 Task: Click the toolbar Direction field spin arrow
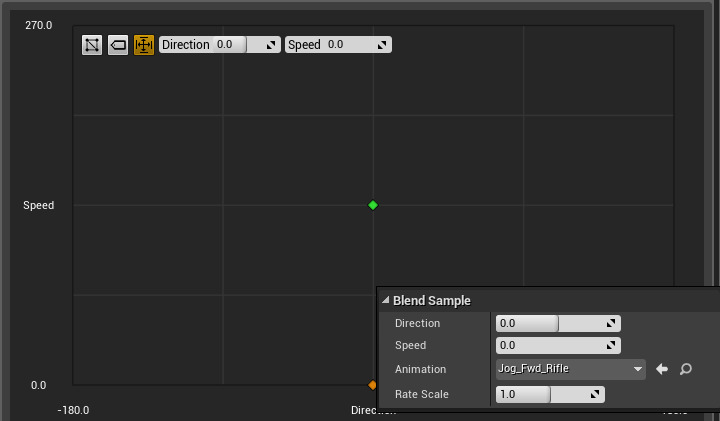(x=271, y=45)
